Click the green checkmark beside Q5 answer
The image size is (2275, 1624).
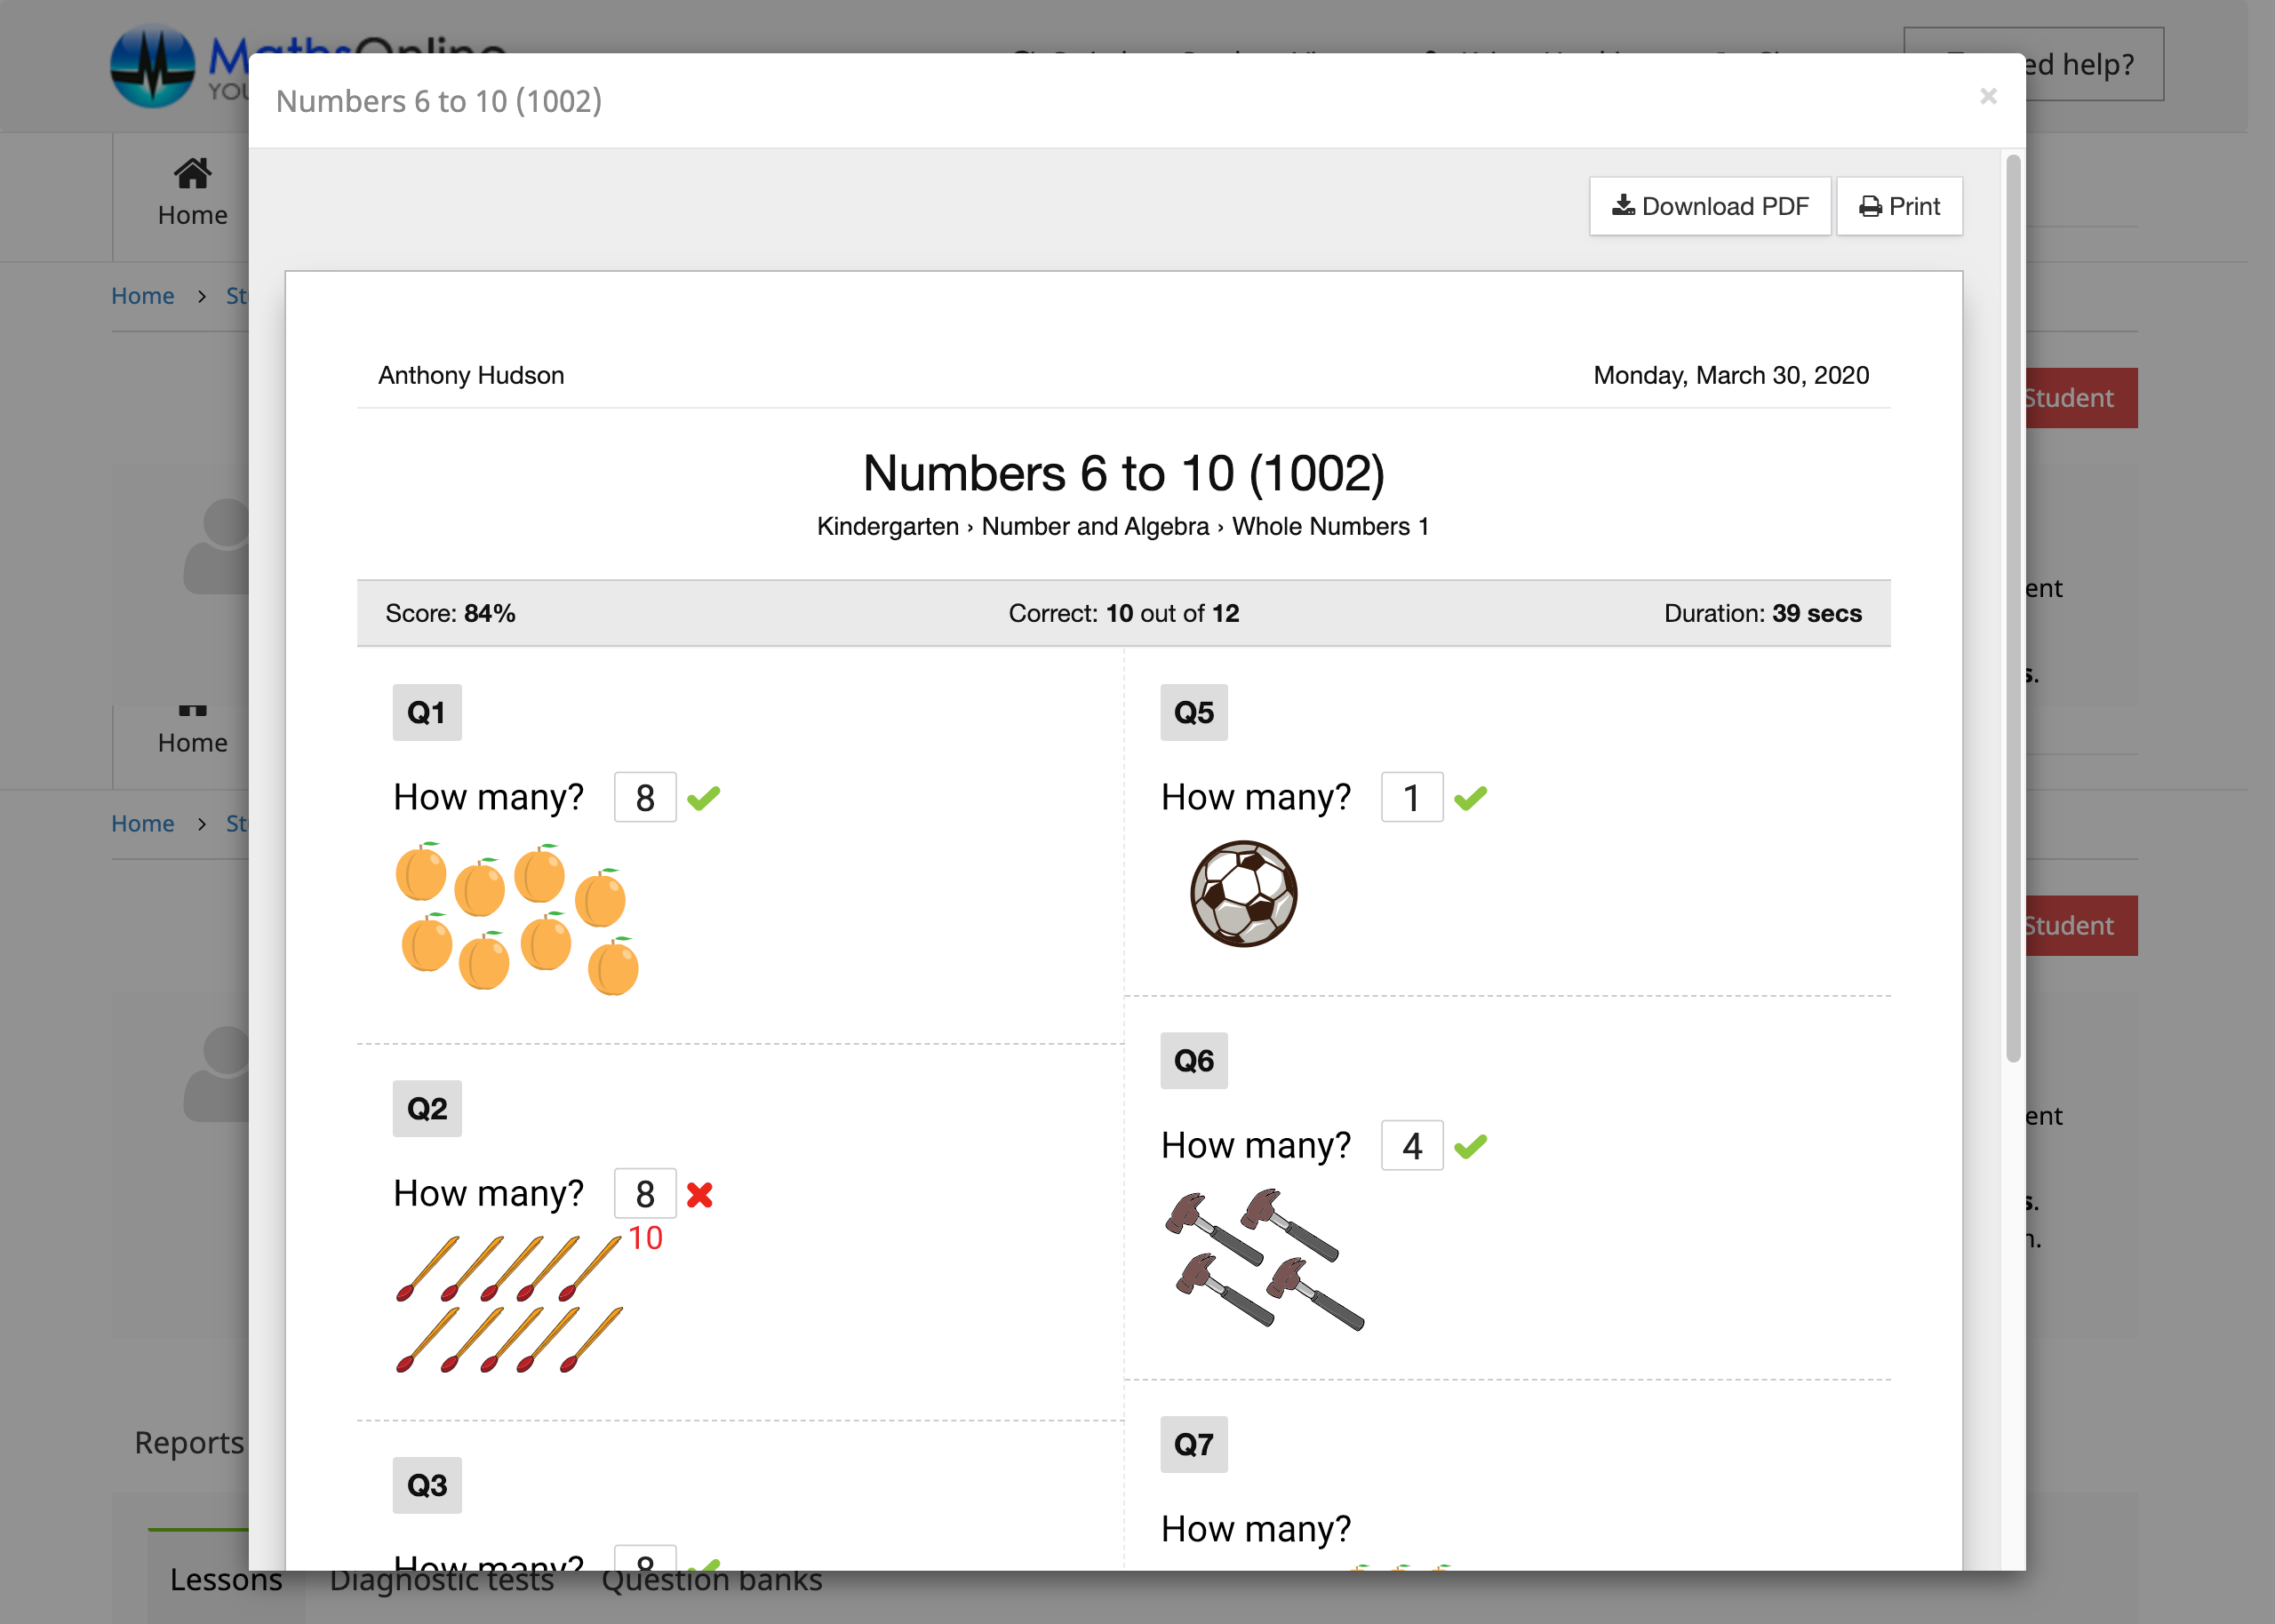tap(1470, 798)
